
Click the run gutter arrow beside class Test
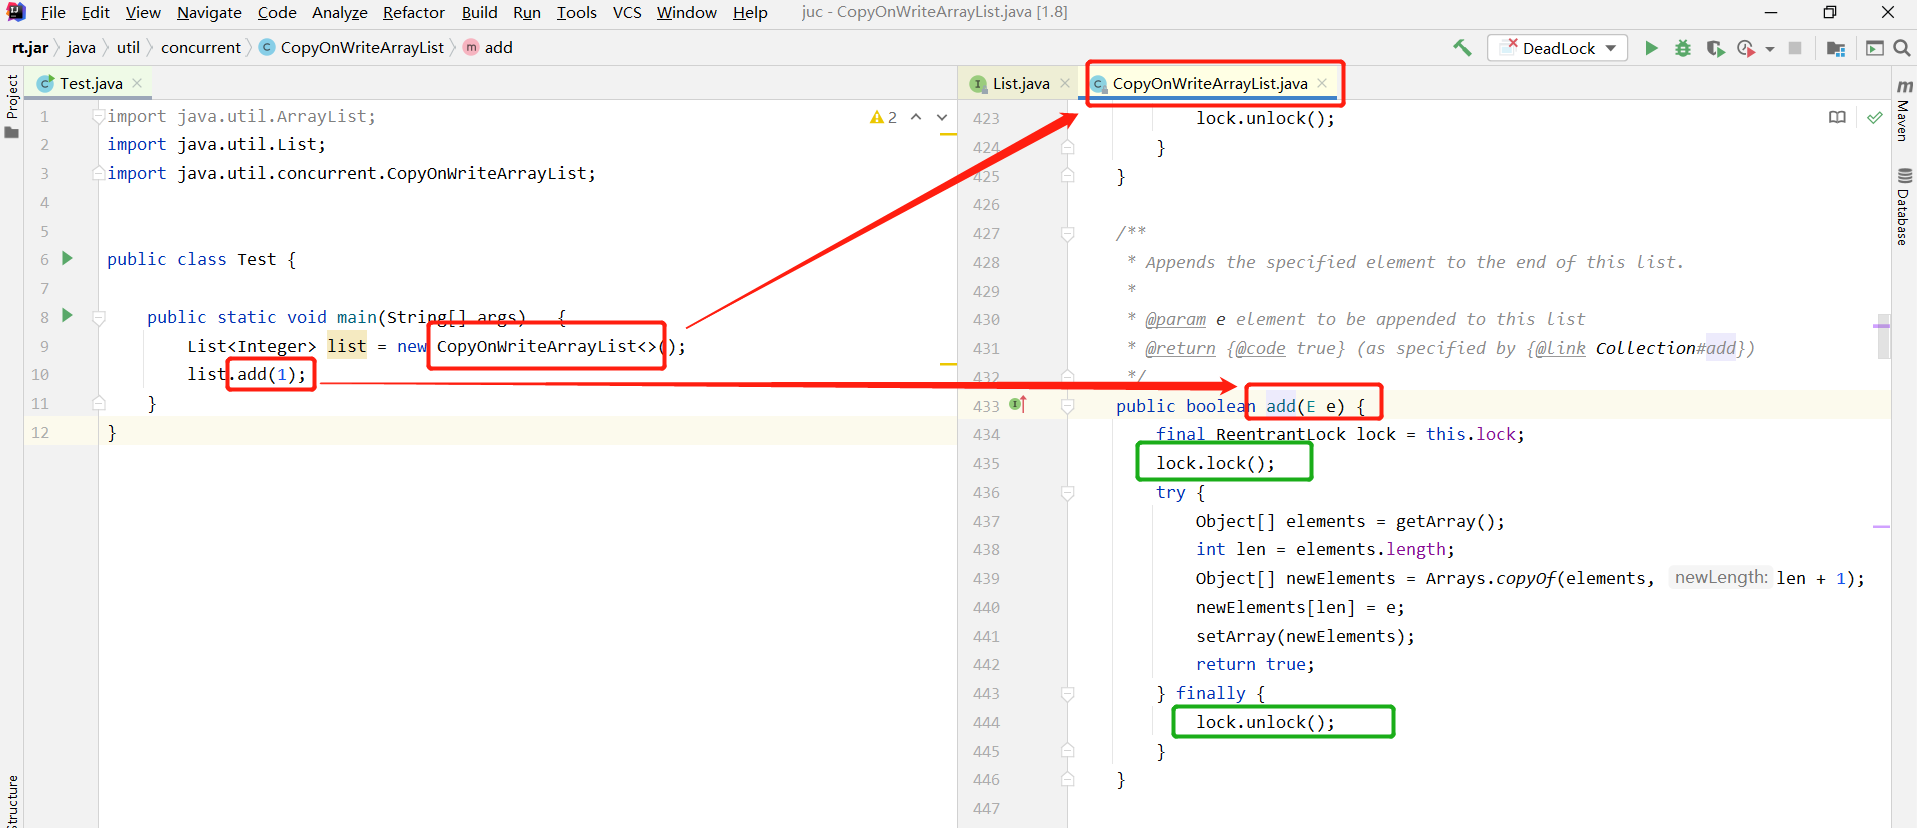click(67, 258)
